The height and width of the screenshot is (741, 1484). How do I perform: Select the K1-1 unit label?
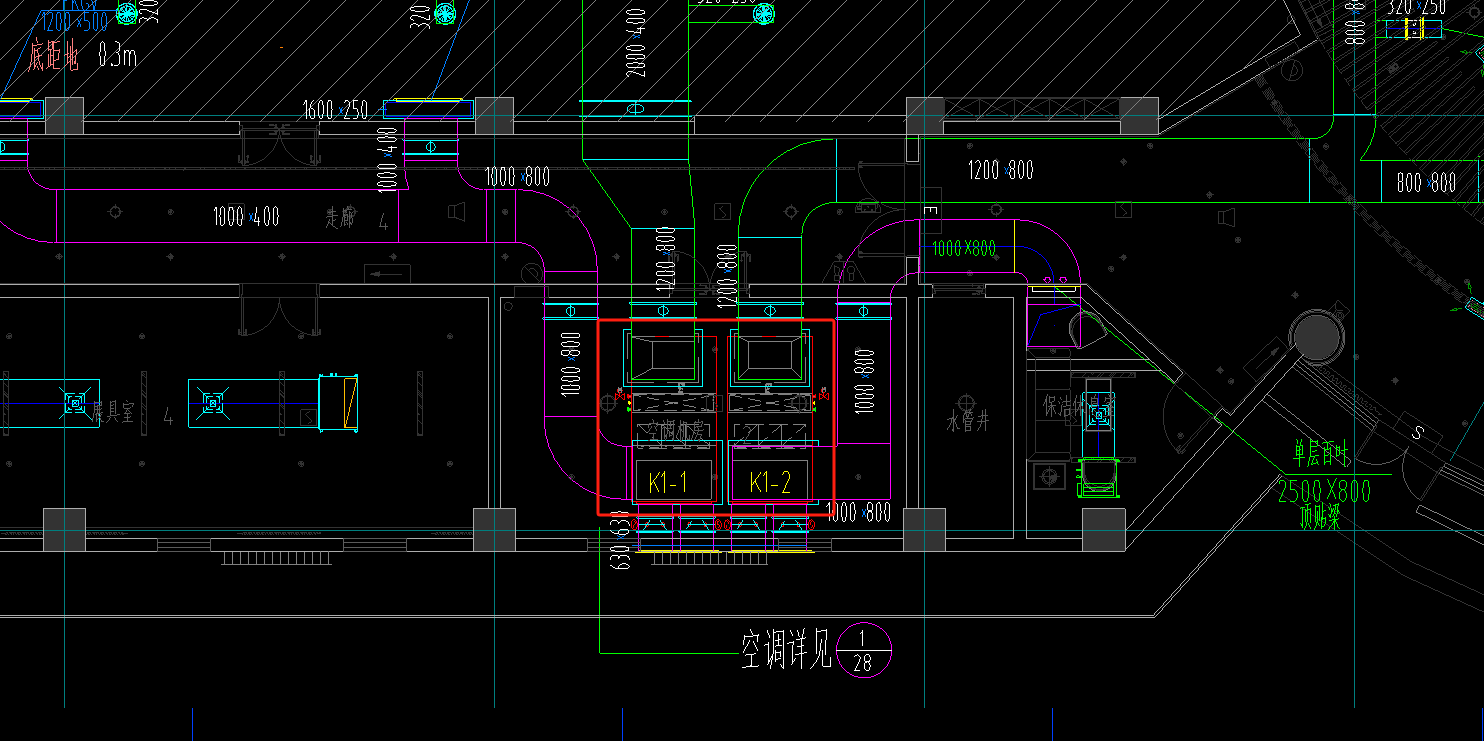point(668,483)
